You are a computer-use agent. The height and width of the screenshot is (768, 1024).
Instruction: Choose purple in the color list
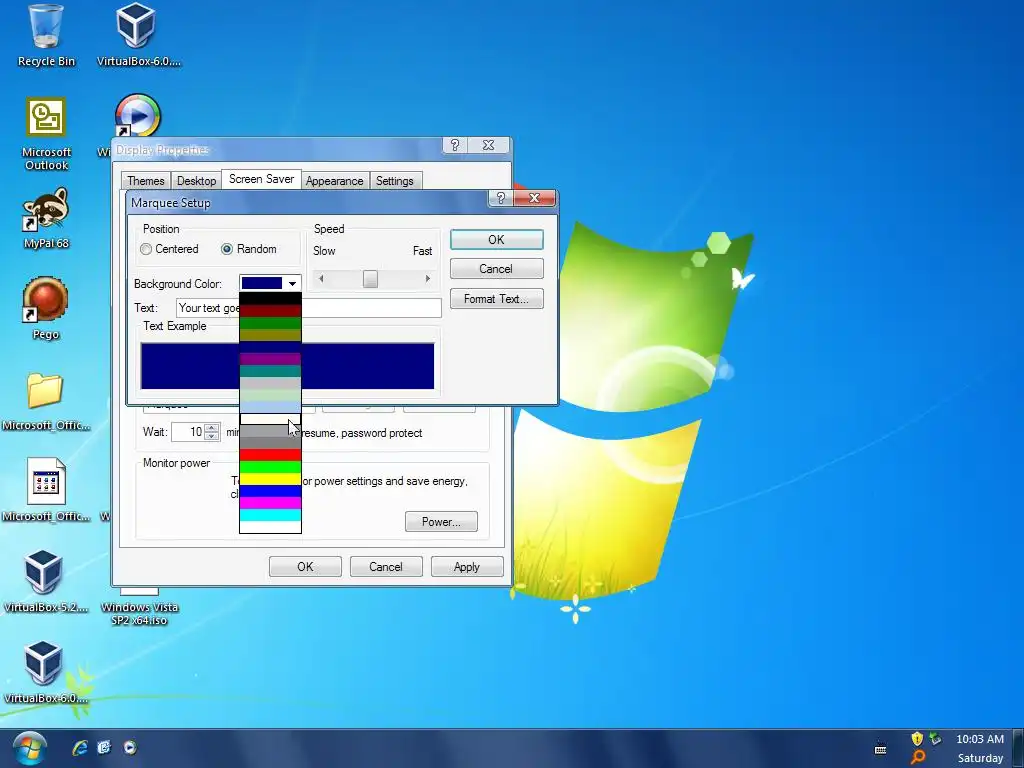[x=270, y=359]
